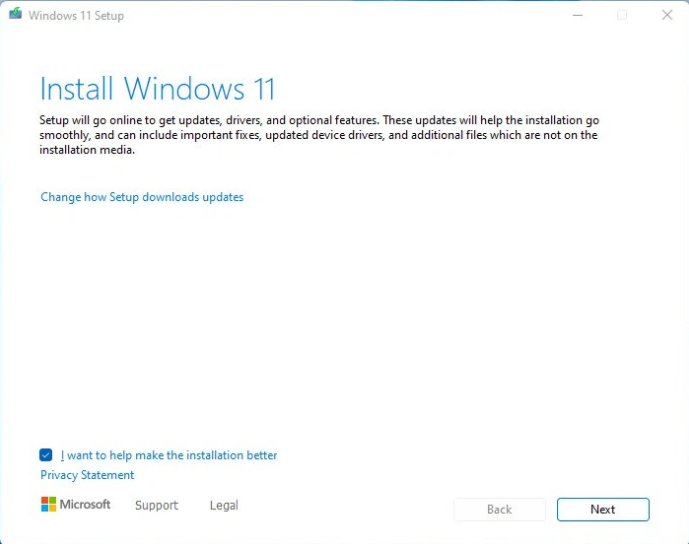Click the disabled Back button
This screenshot has height=544, width=689.
[x=499, y=509]
